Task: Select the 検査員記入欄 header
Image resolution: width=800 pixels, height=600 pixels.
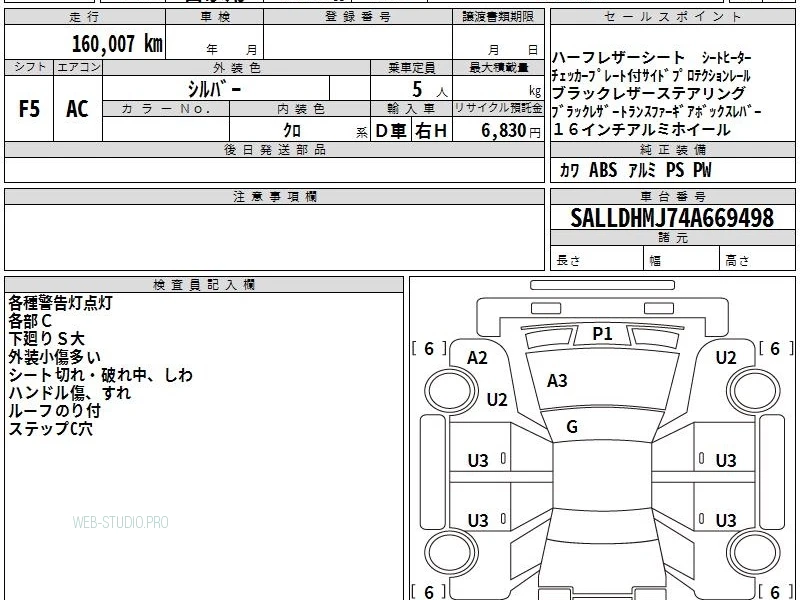Action: pyautogui.click(x=204, y=285)
